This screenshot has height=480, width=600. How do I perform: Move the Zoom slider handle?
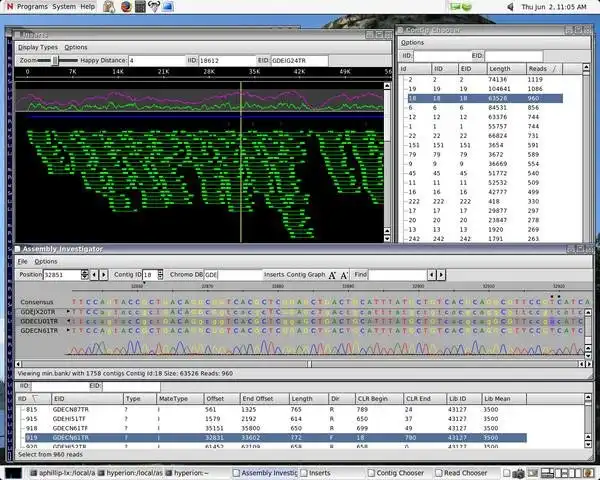point(55,60)
